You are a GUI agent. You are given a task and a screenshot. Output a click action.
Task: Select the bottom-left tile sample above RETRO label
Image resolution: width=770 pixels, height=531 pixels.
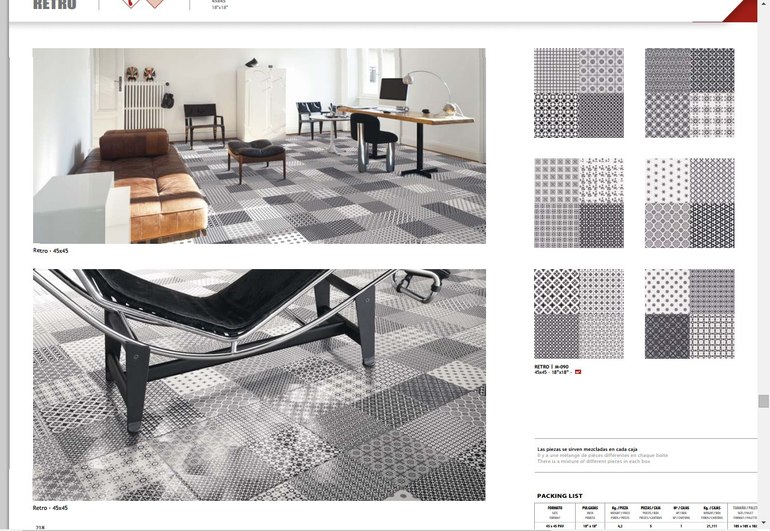point(579,314)
